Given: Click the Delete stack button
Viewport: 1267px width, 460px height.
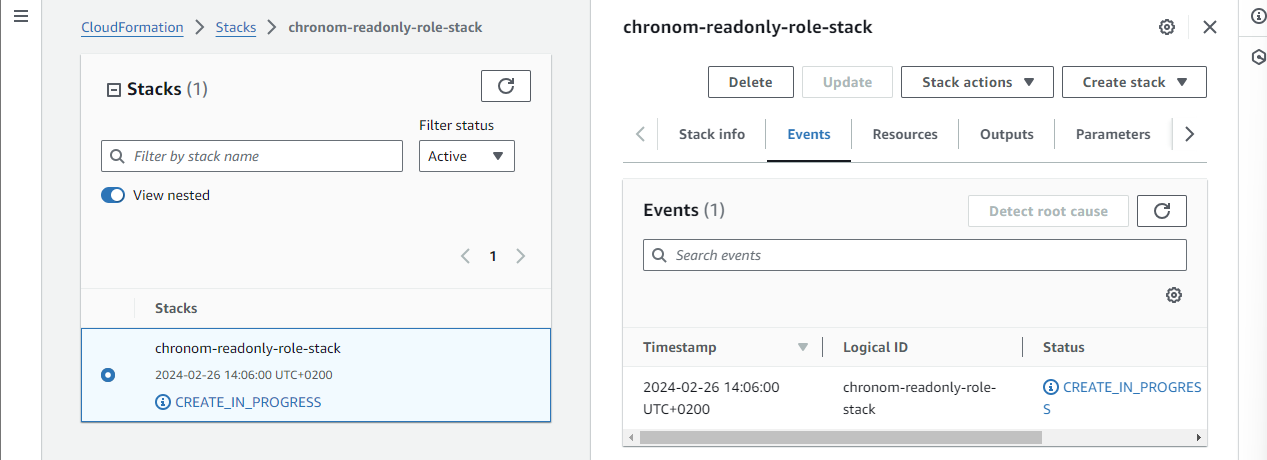Looking at the screenshot, I should point(751,82).
